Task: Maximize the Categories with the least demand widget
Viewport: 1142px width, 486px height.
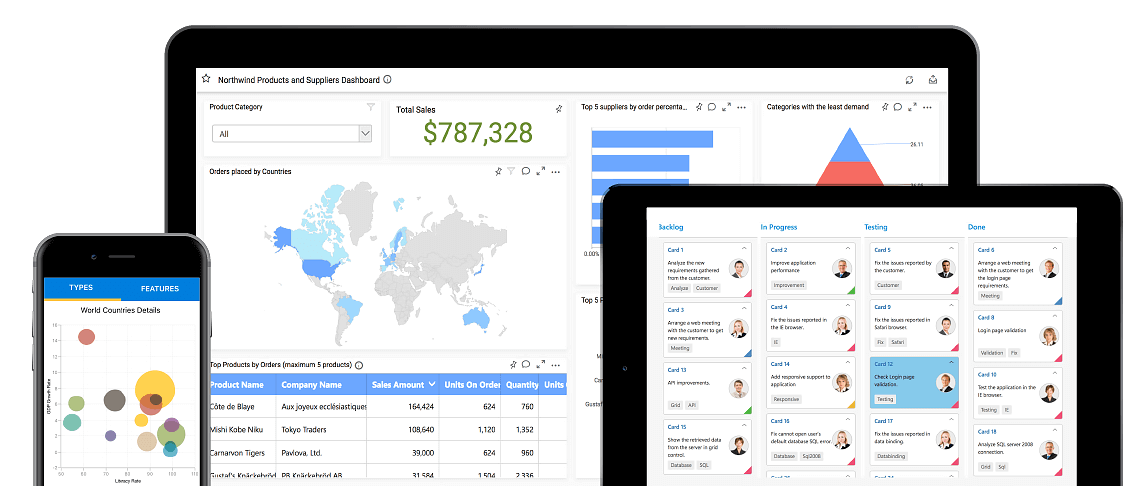Action: pos(912,107)
